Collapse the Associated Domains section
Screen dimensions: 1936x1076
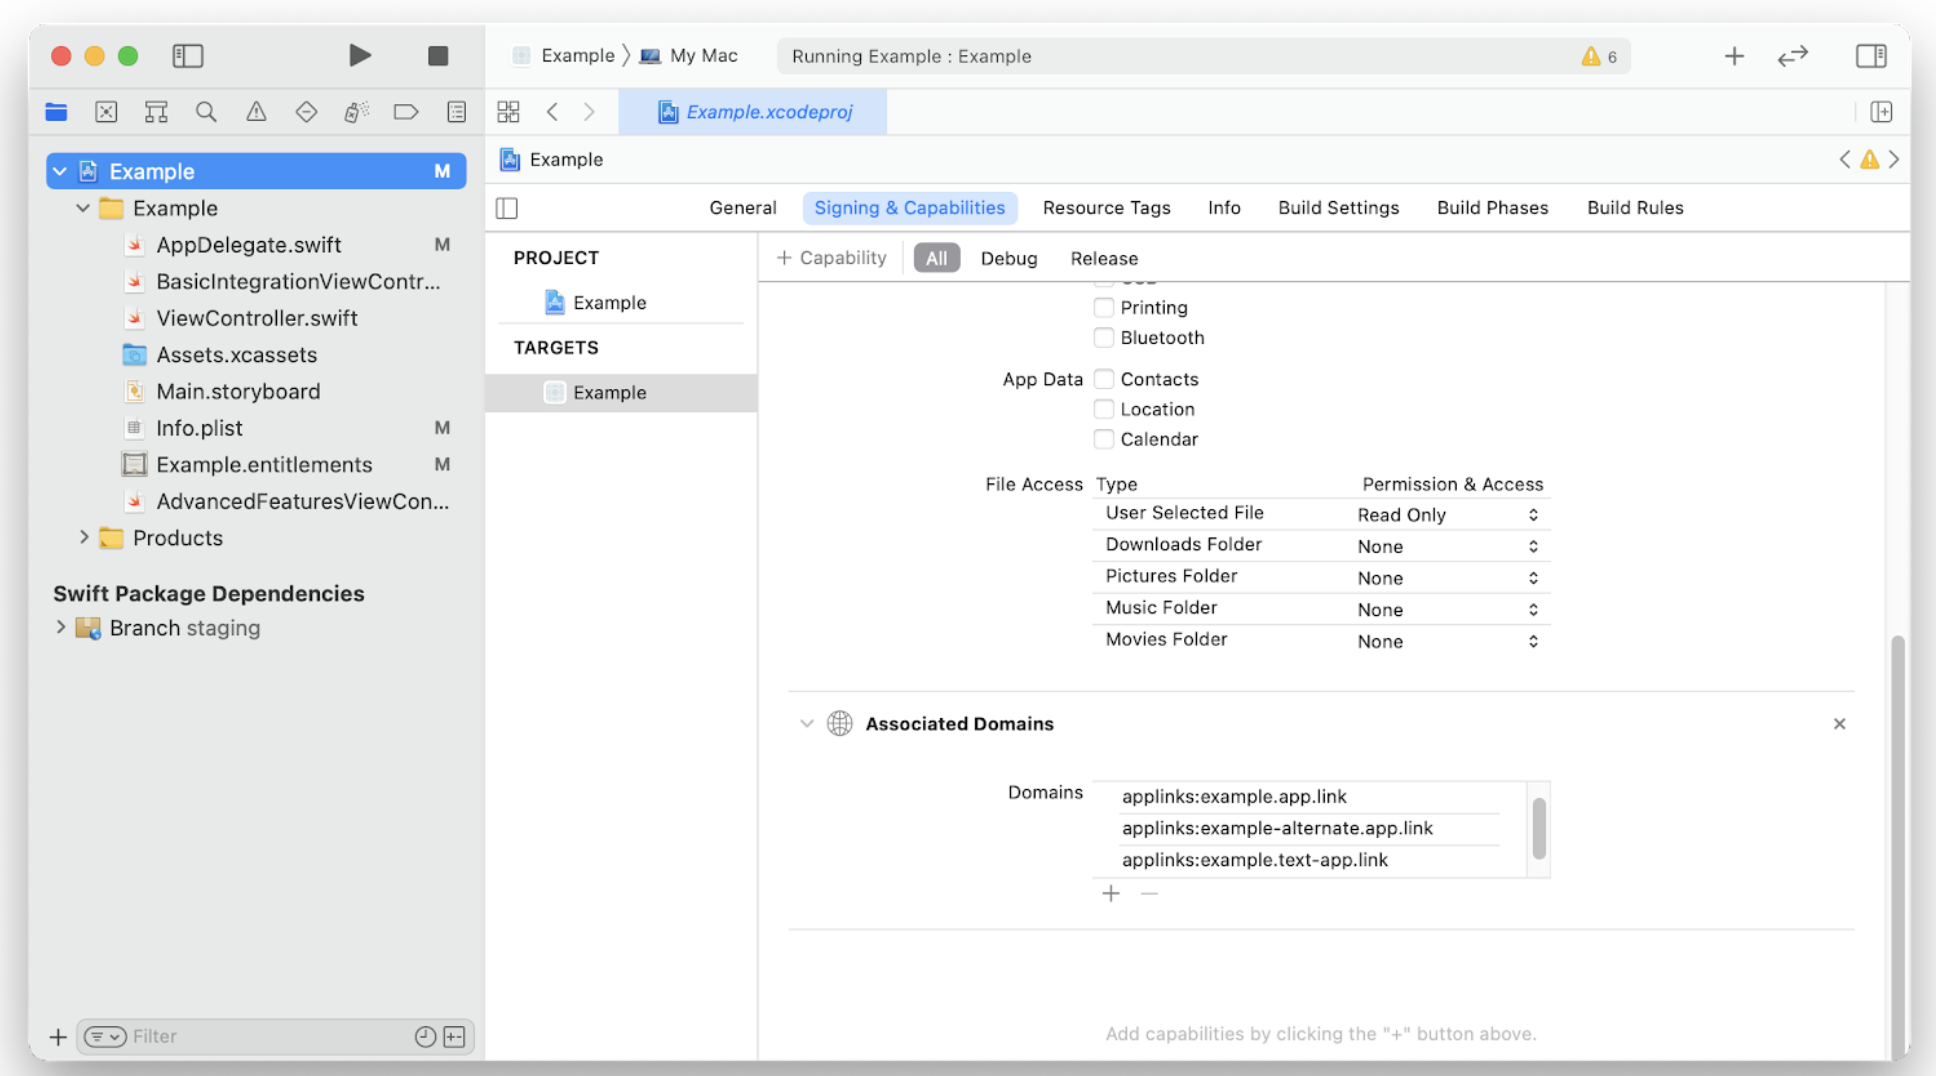[807, 724]
